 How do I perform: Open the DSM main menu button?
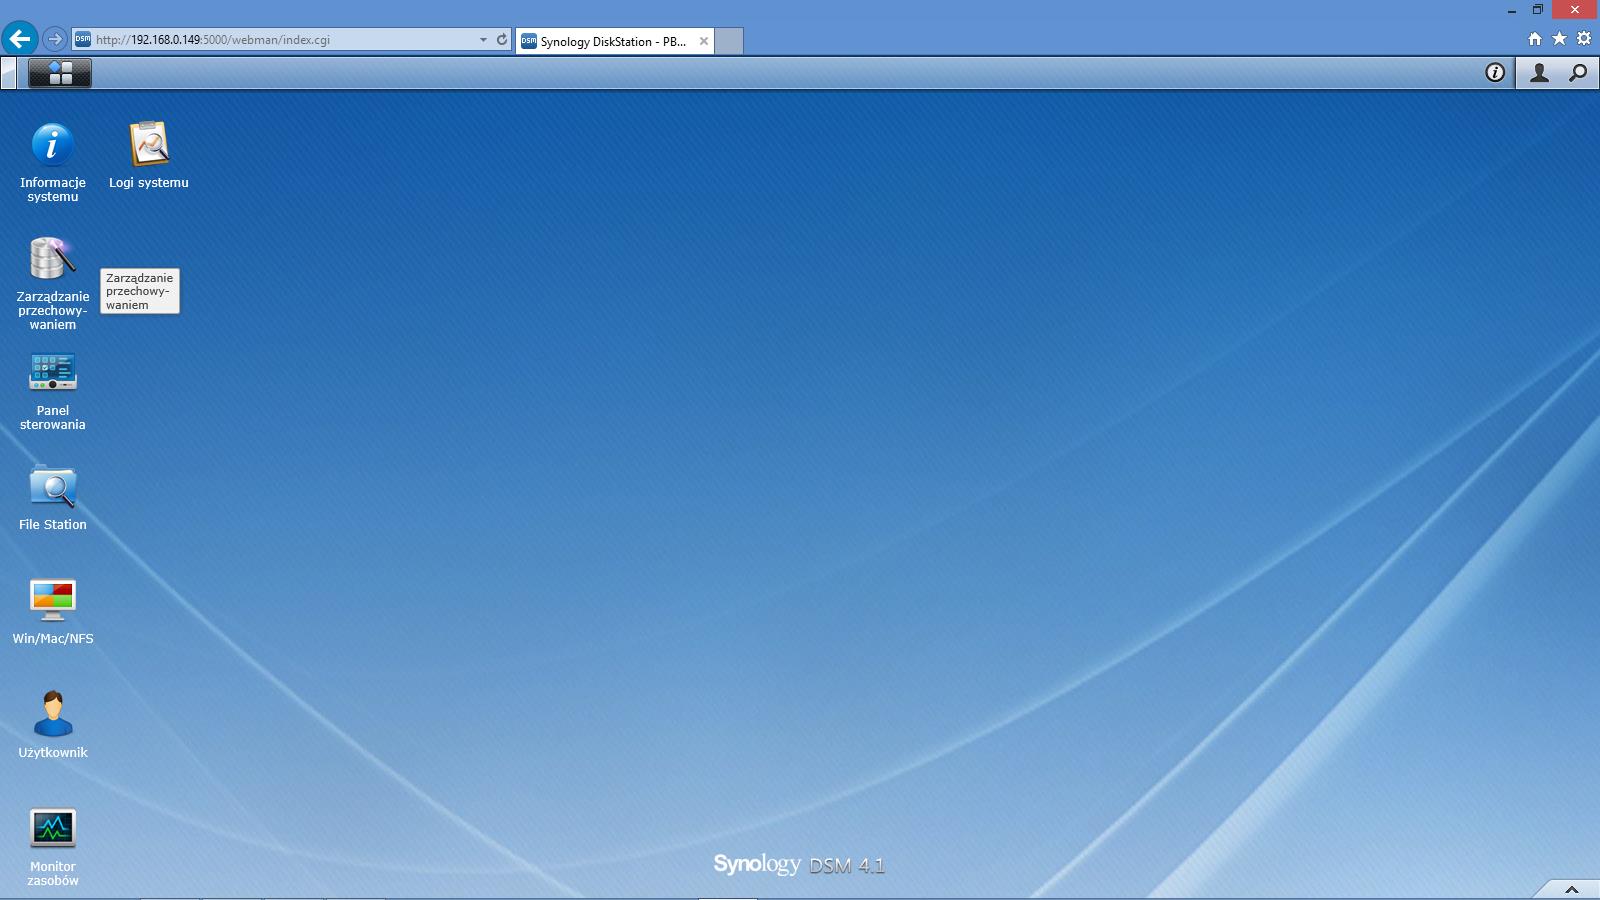pyautogui.click(x=60, y=73)
